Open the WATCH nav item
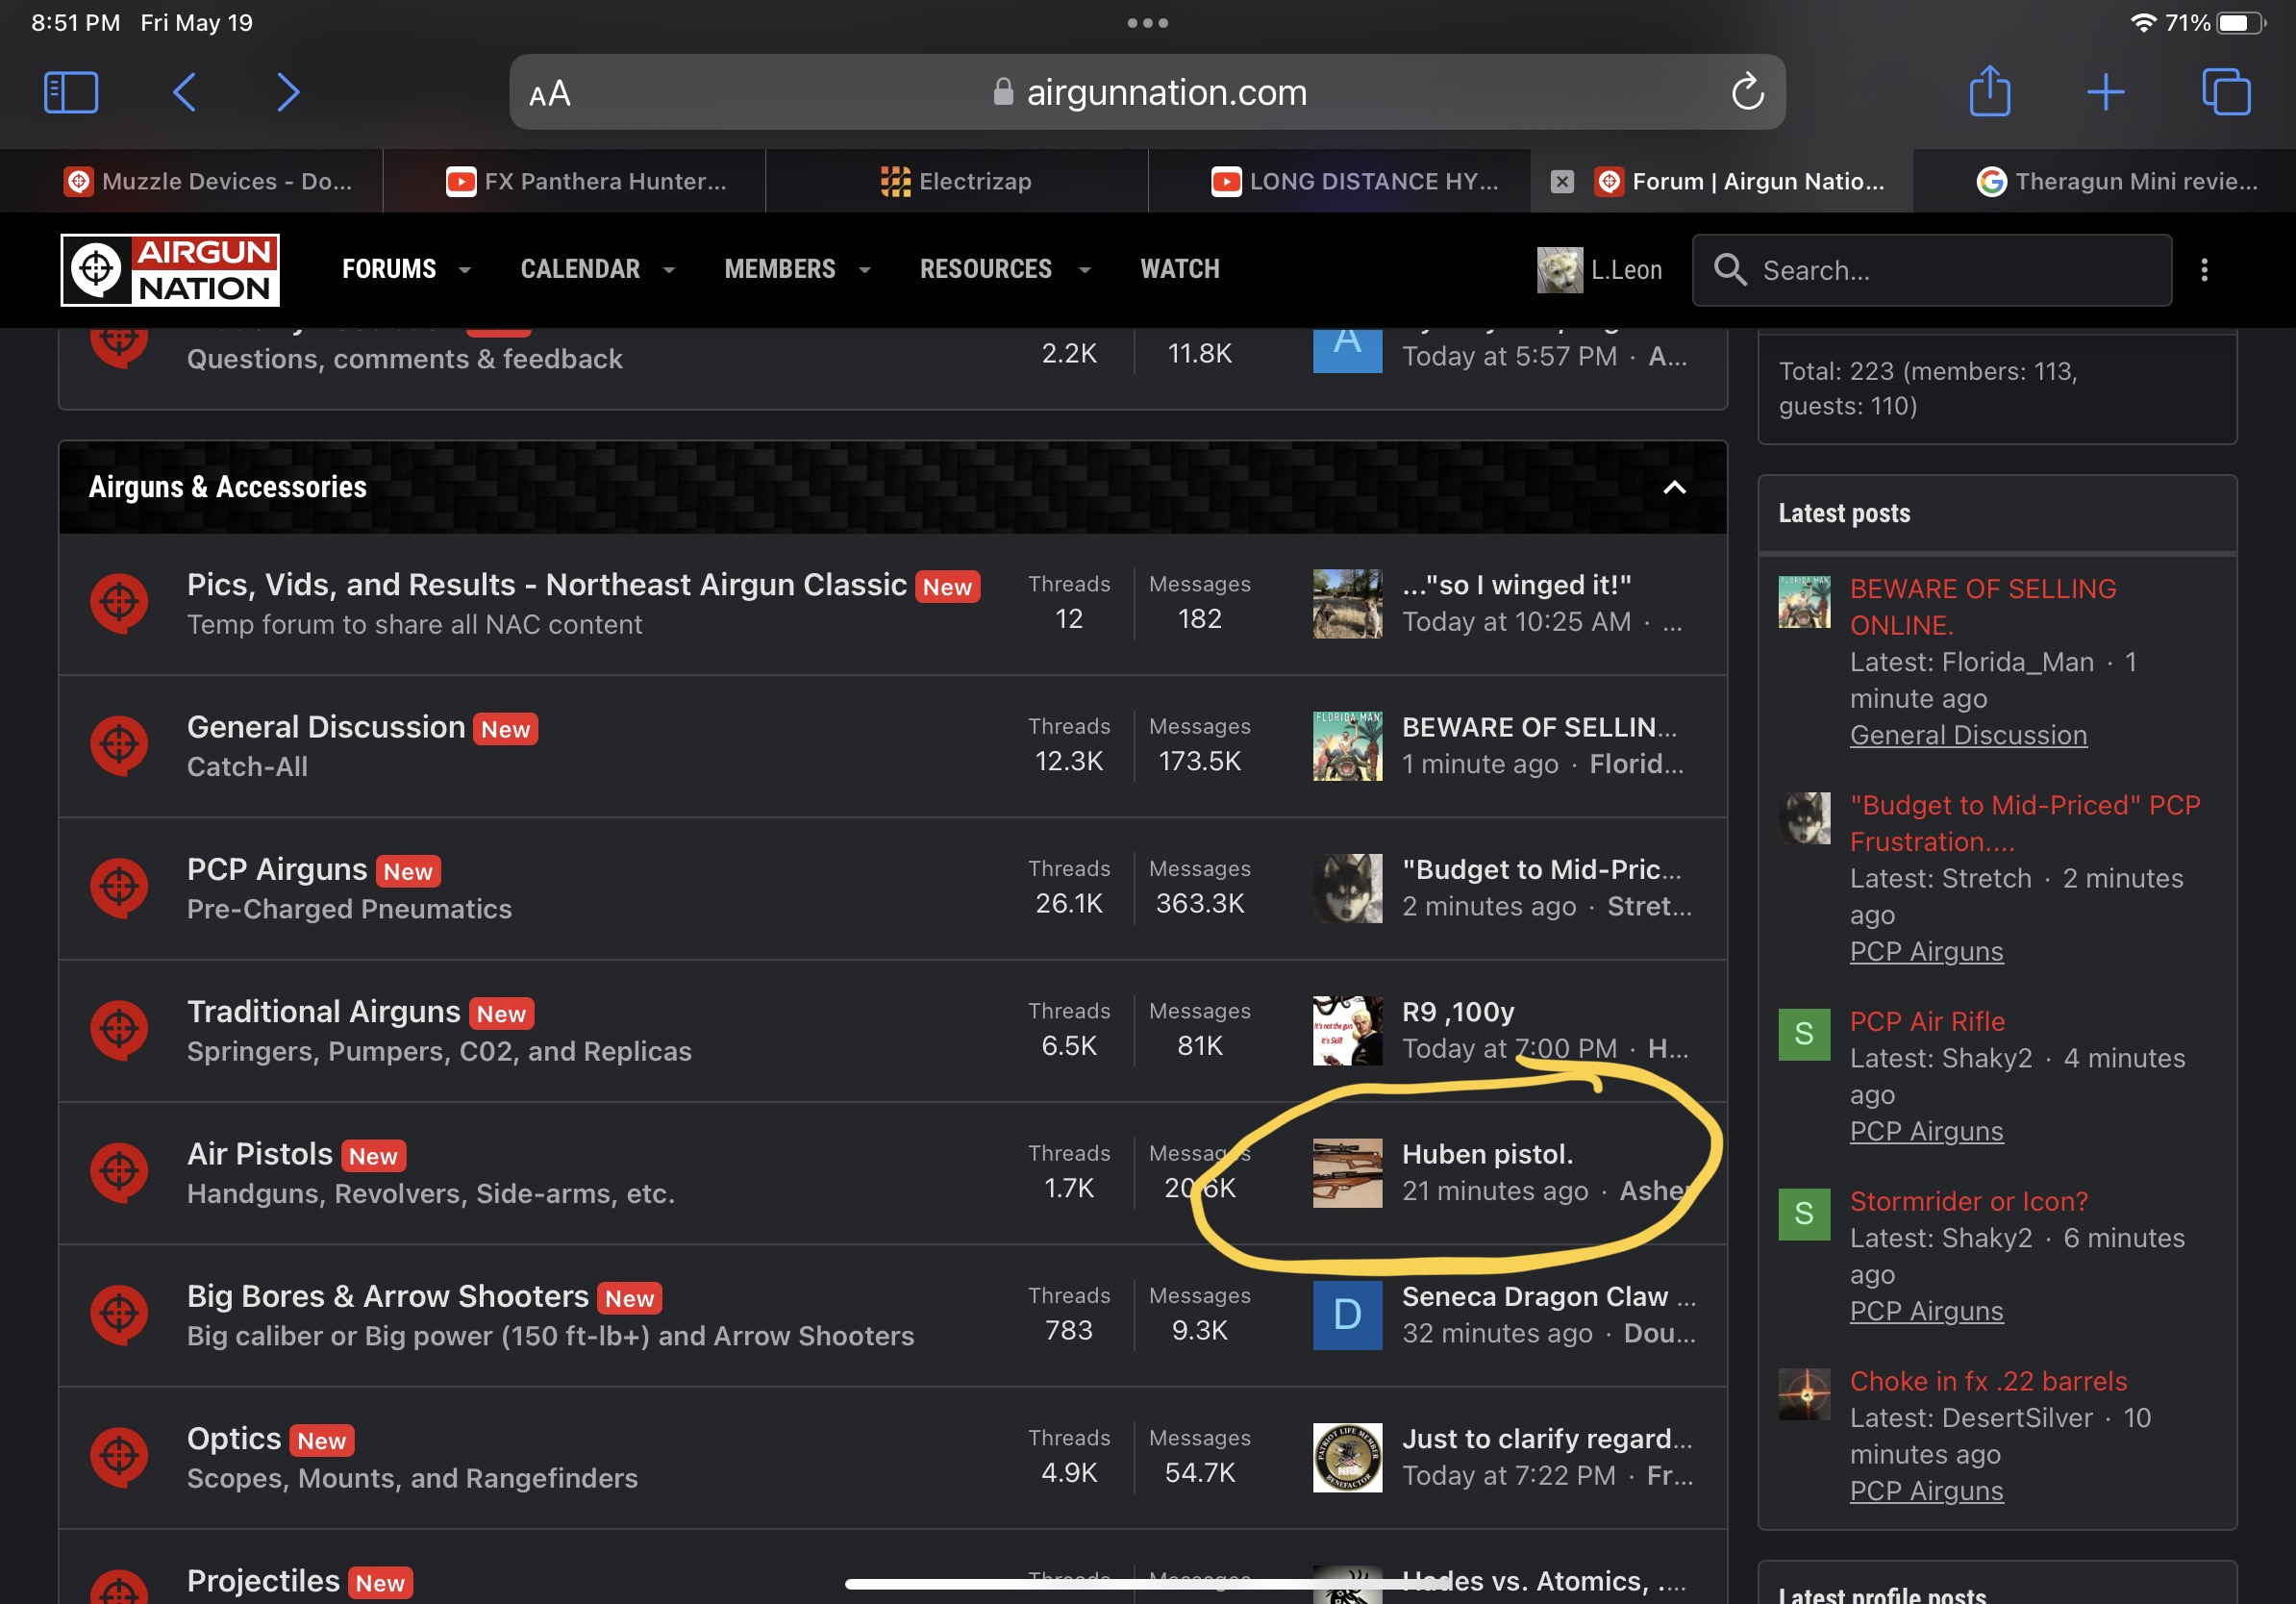 [1180, 269]
